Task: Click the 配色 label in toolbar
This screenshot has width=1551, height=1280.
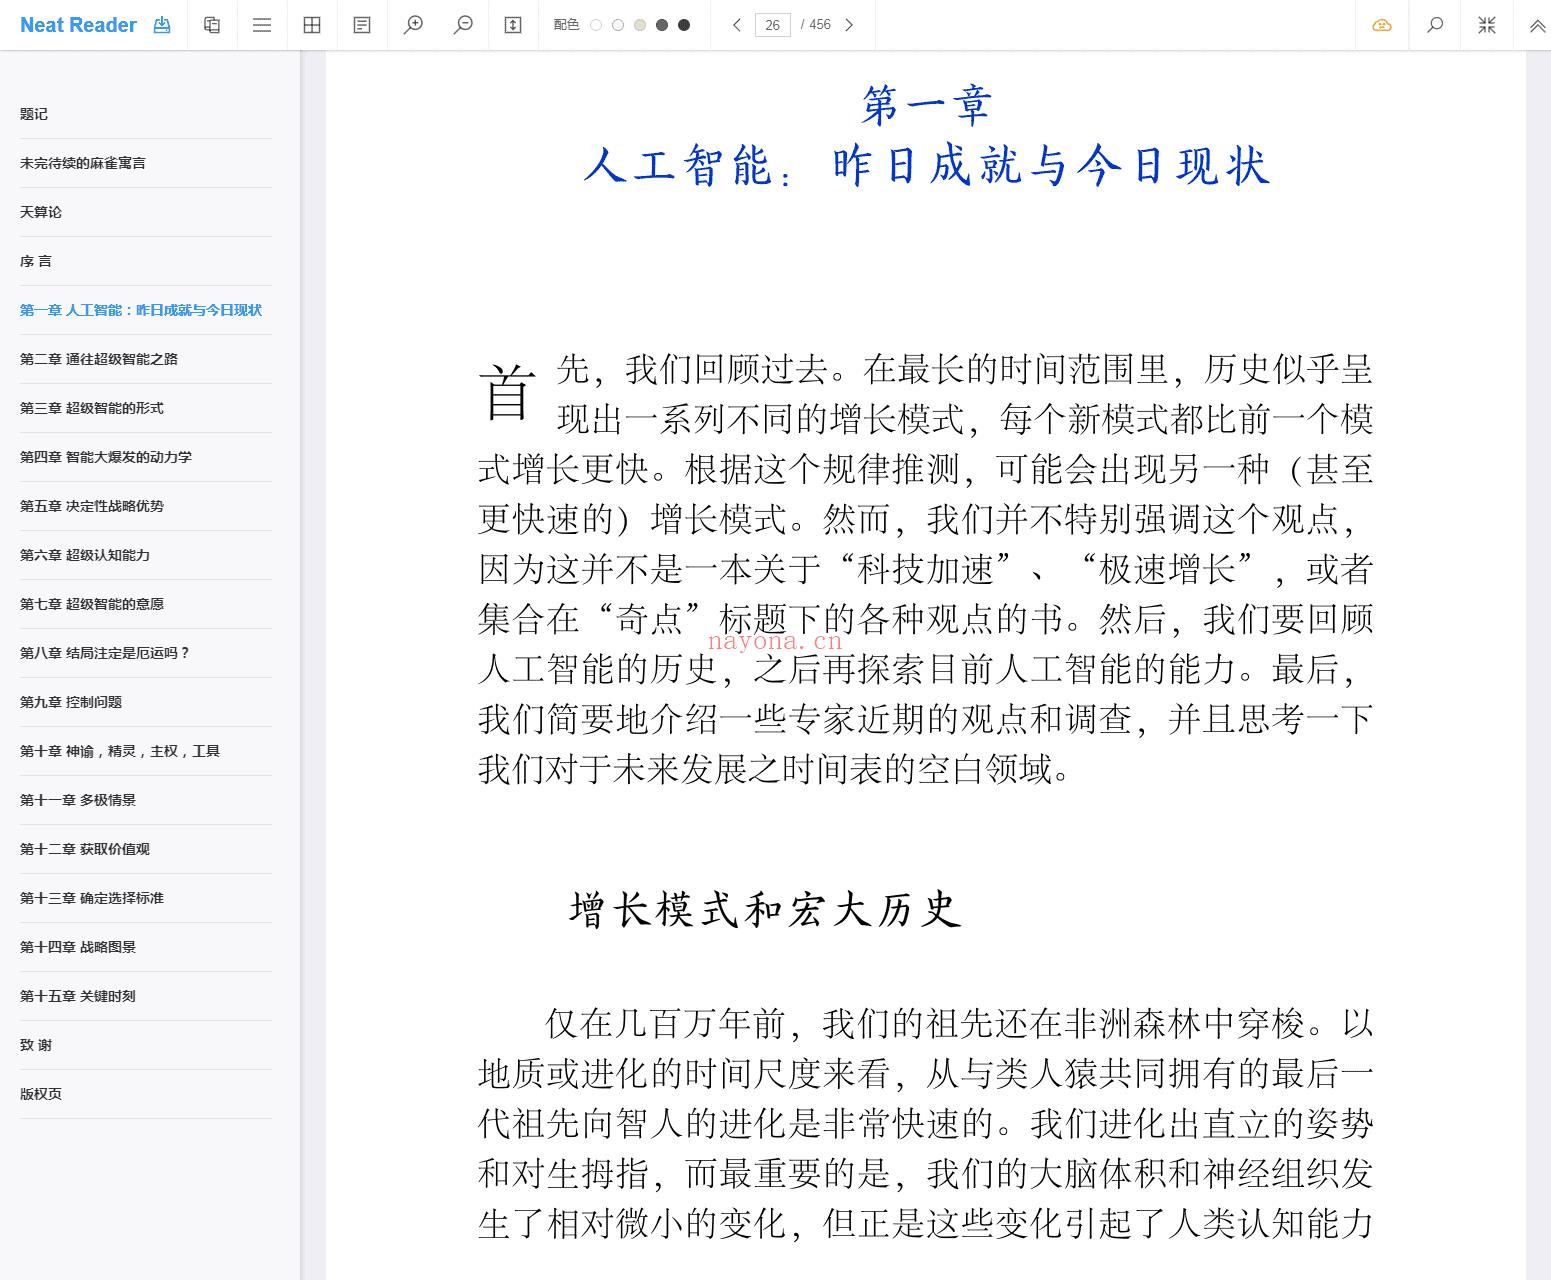Action: pos(566,25)
